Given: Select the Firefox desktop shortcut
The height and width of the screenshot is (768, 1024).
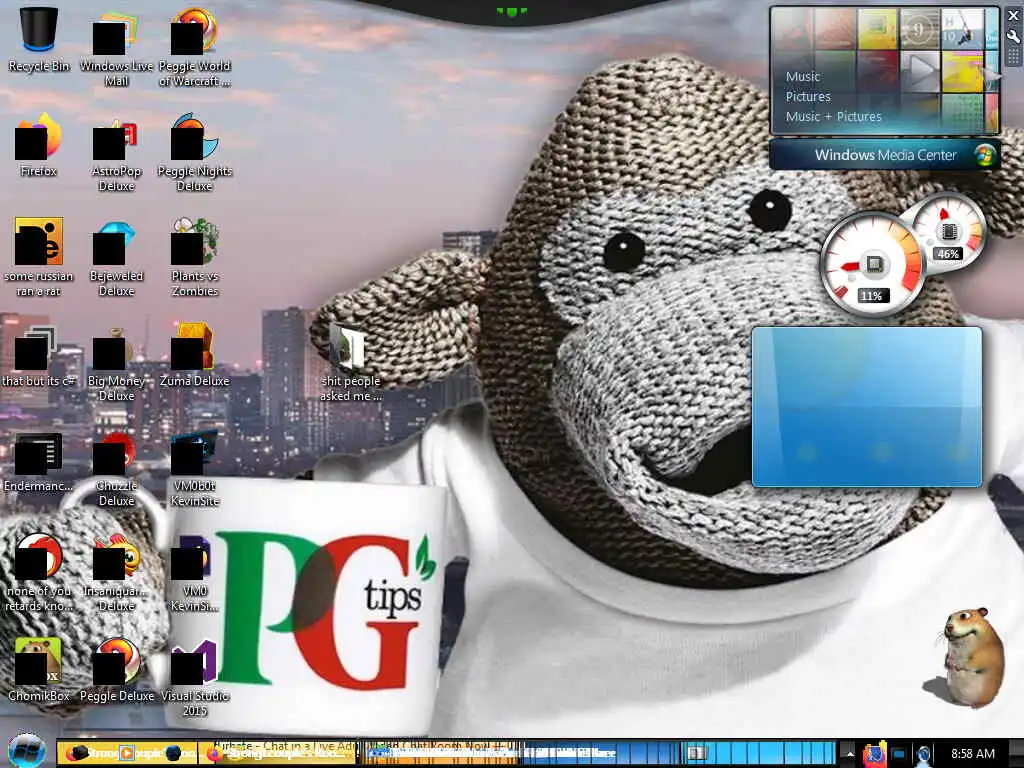Looking at the screenshot, I should click(39, 145).
